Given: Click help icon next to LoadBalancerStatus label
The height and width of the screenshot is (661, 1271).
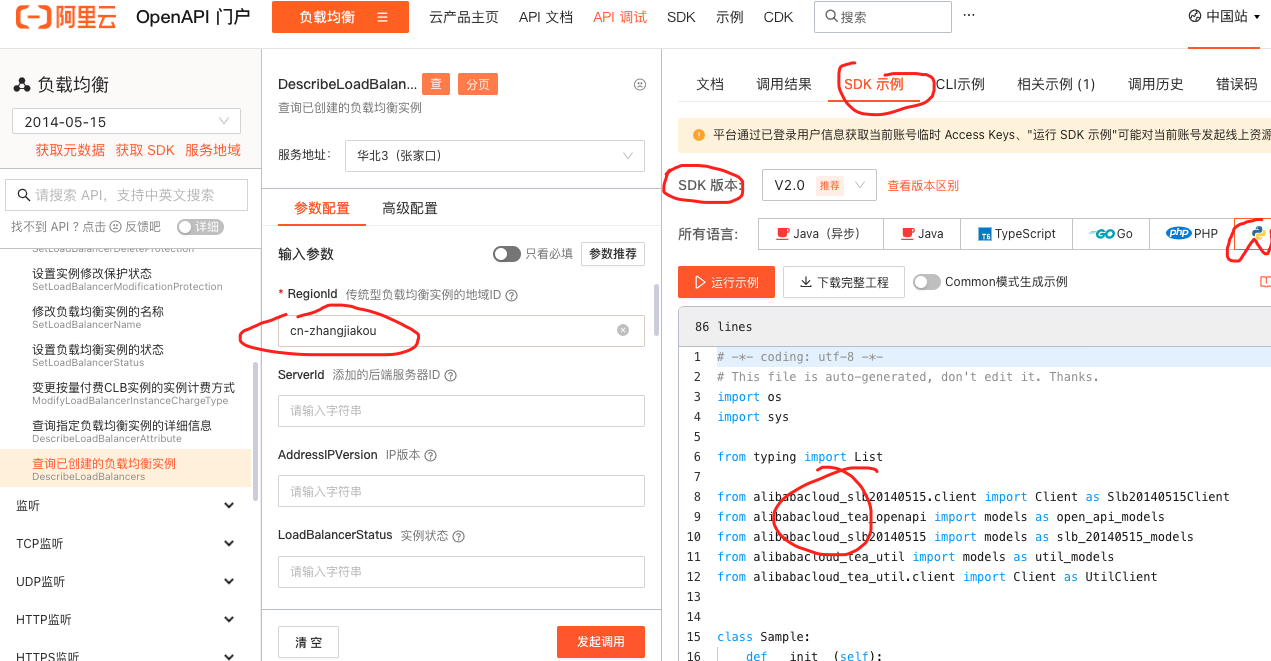Looking at the screenshot, I should 458,535.
